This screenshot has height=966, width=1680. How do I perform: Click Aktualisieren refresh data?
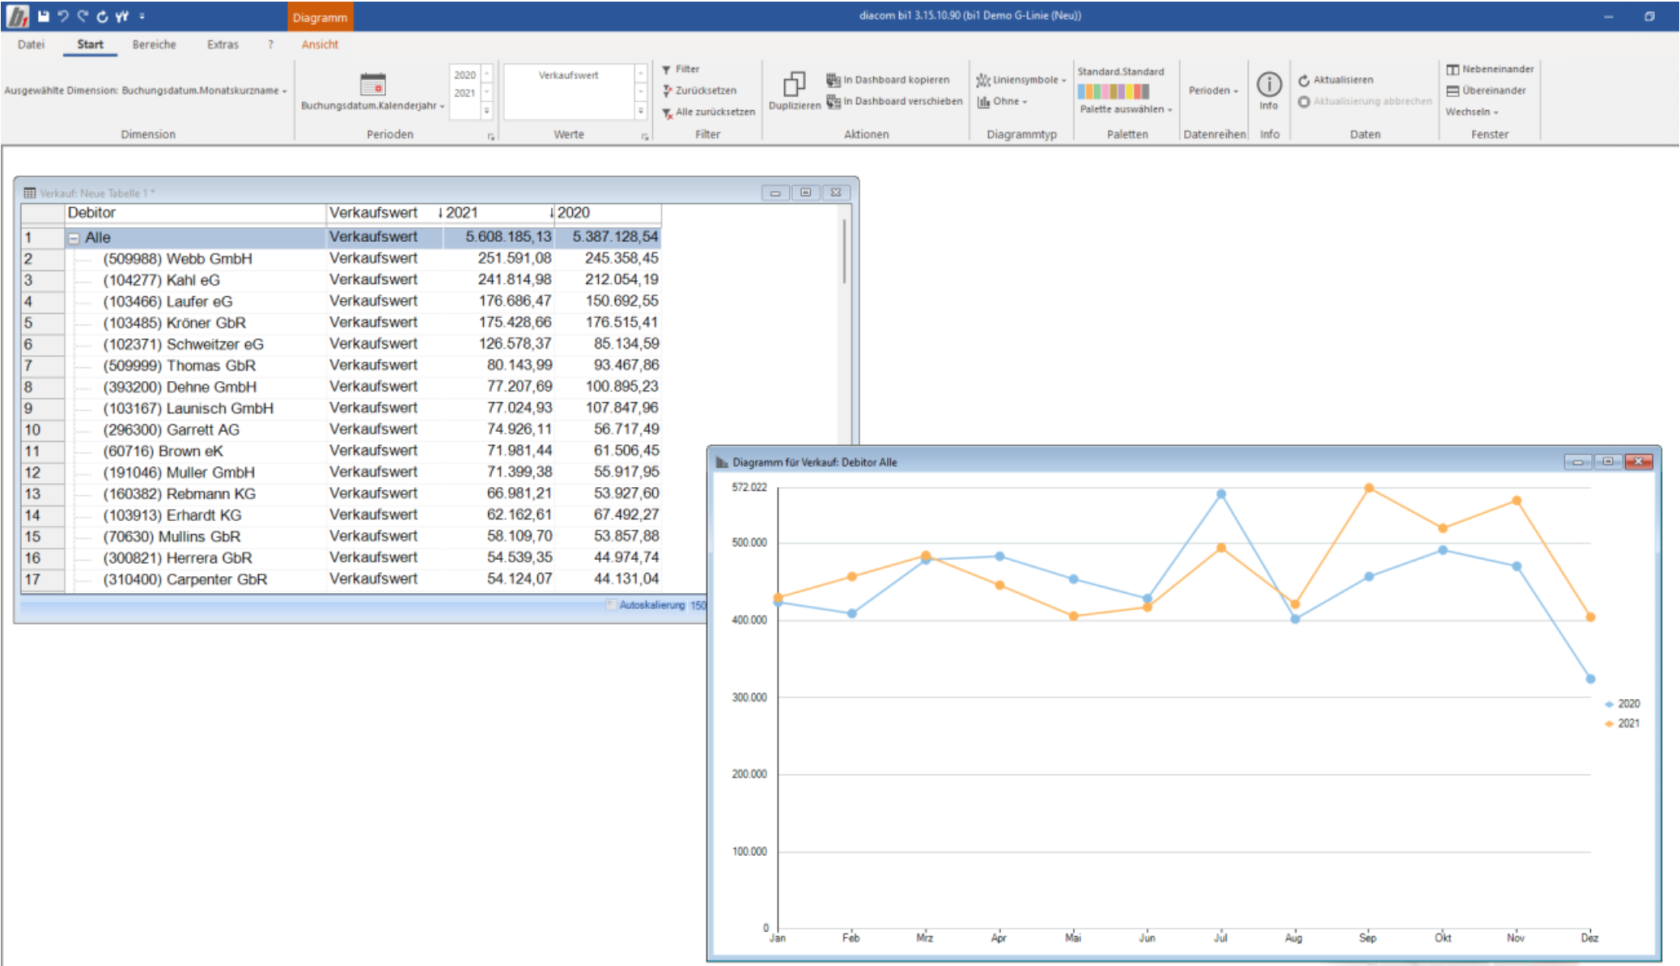tap(1336, 80)
